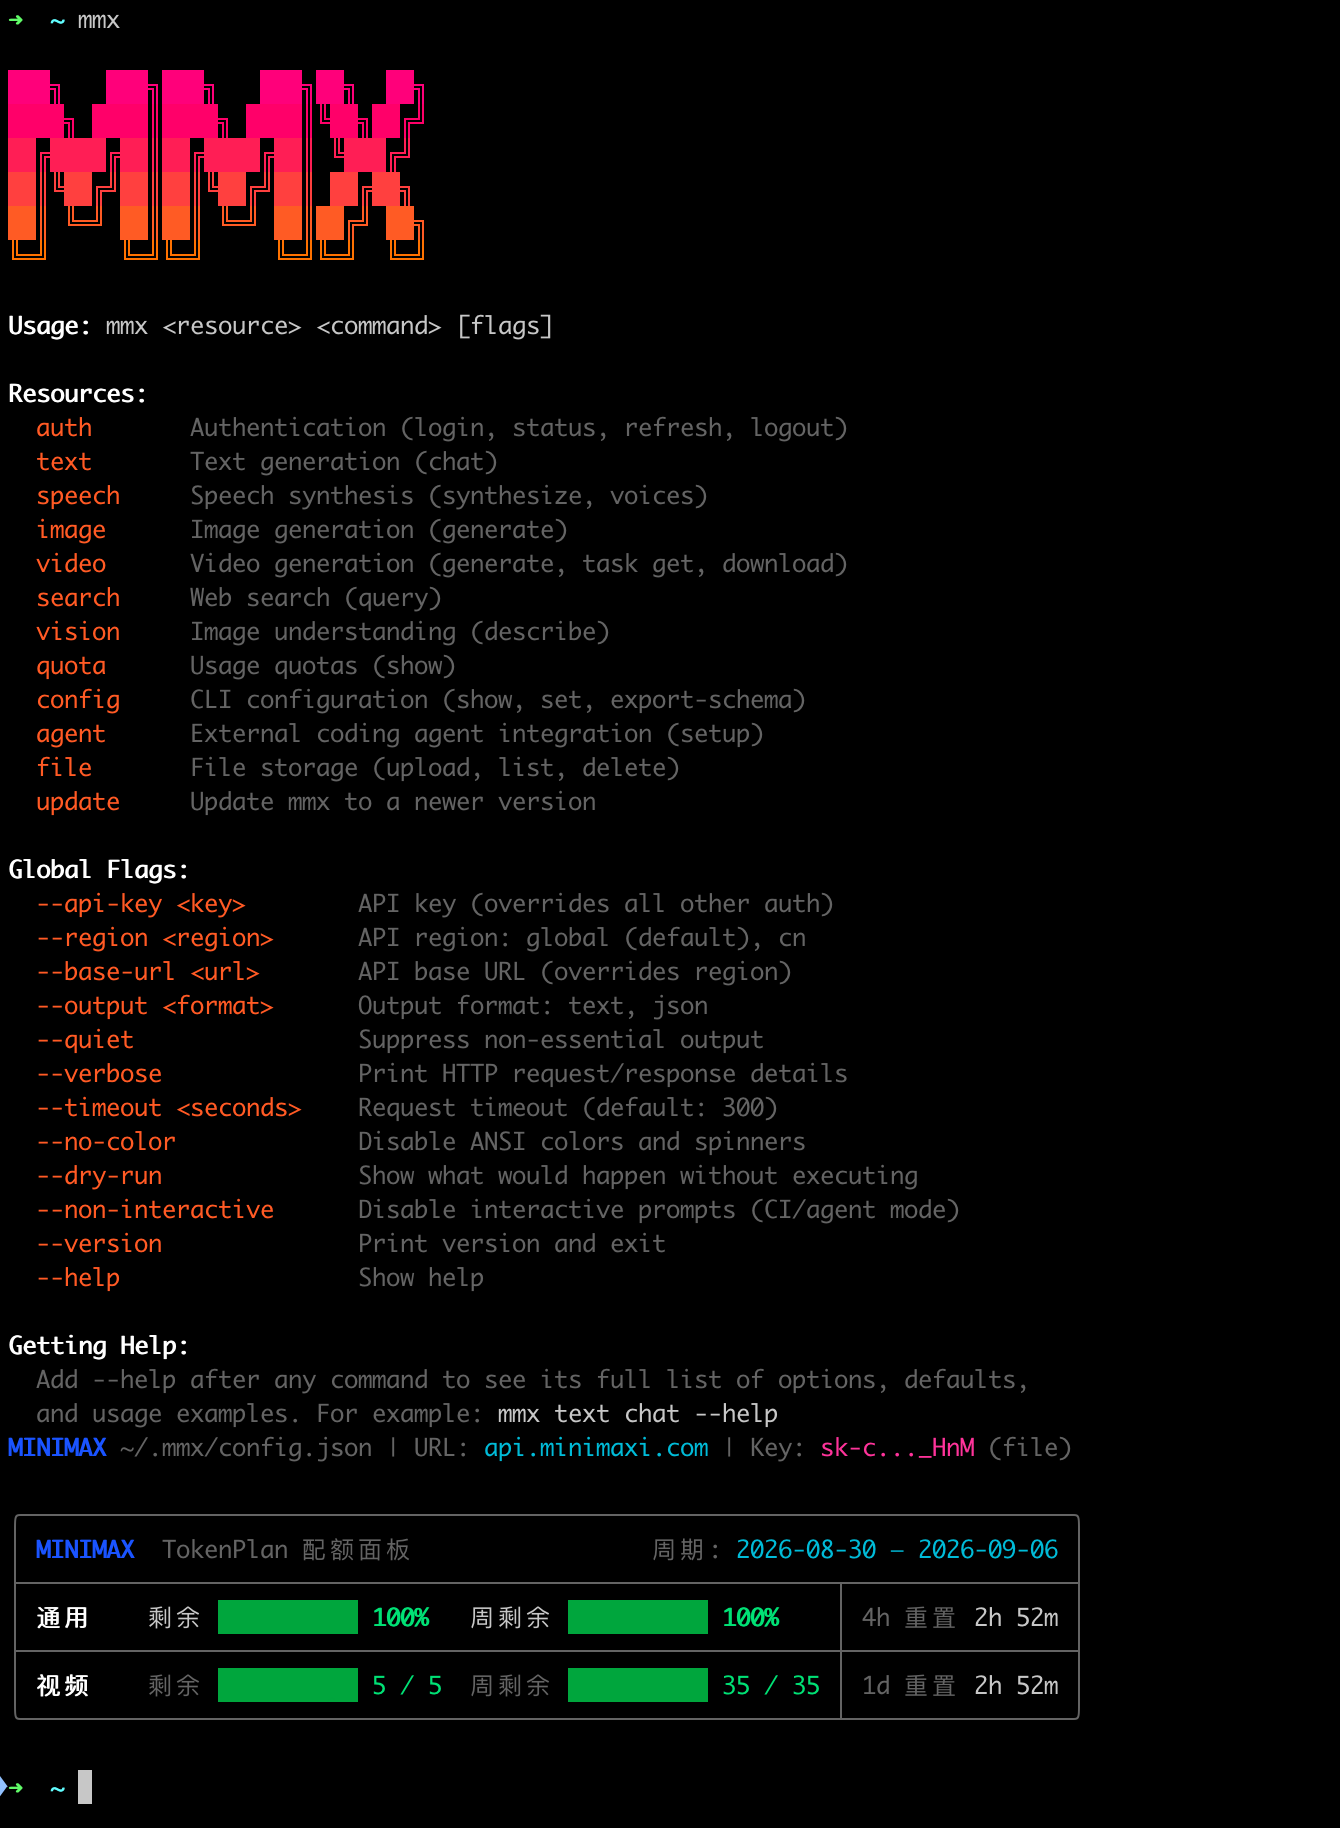
Task: Click the '--region <region>' flag
Action: (x=155, y=938)
